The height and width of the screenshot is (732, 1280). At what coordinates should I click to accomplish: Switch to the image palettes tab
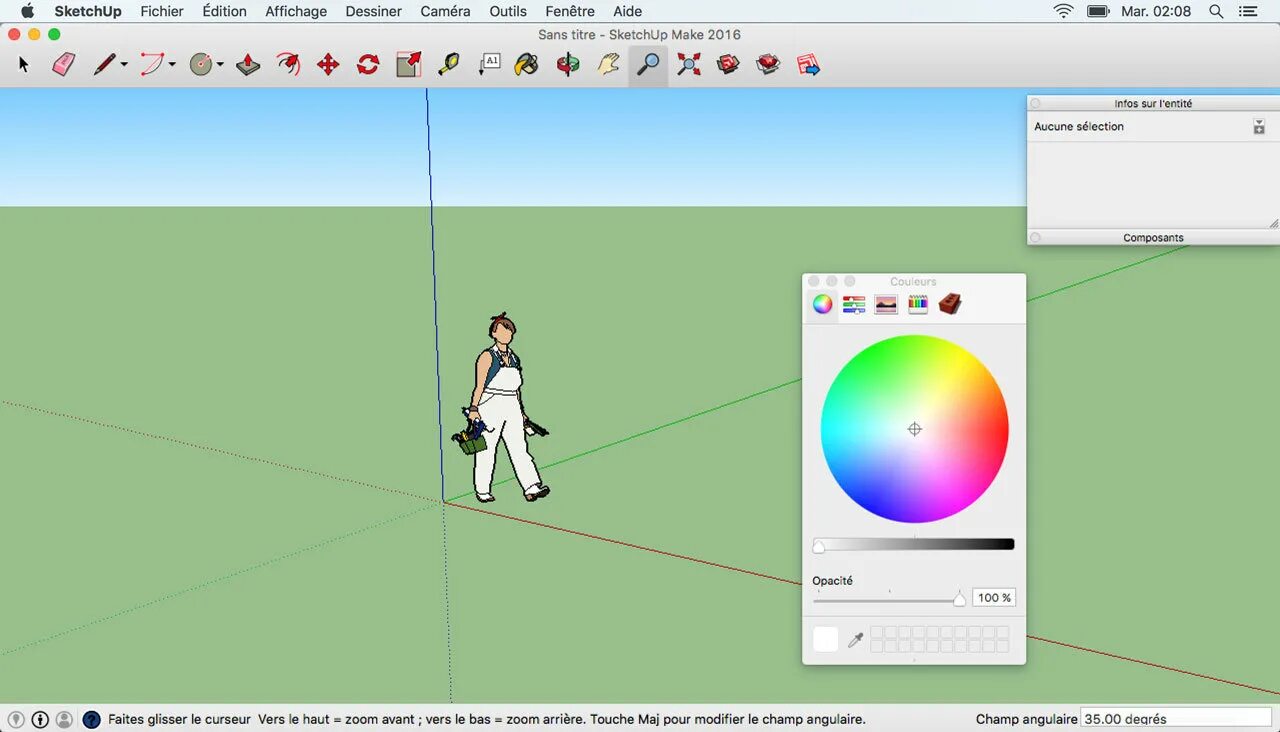pyautogui.click(x=886, y=305)
